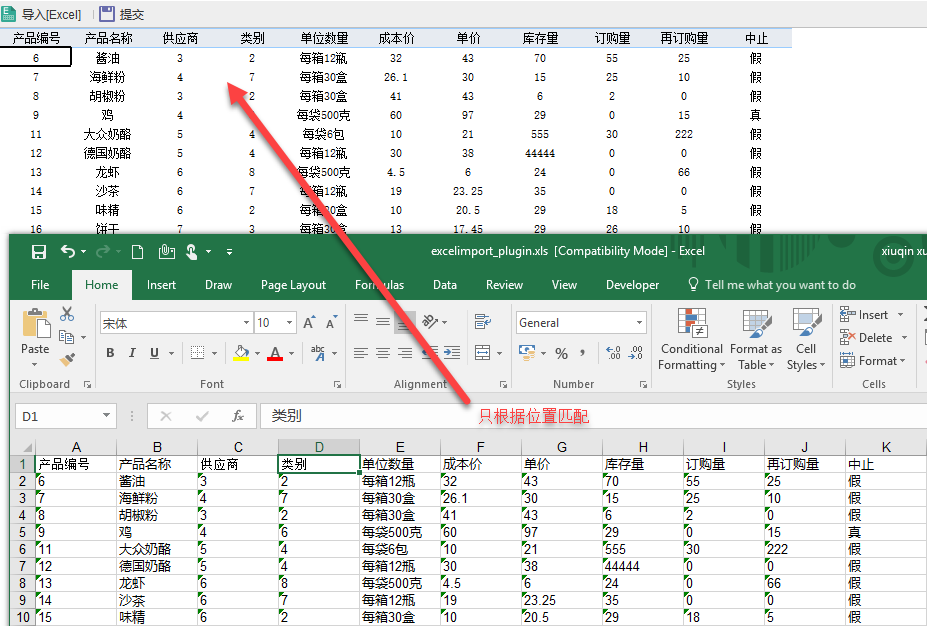Open the Undo history dropdown arrow
Screen dimensions: 927x626
[x=83, y=252]
